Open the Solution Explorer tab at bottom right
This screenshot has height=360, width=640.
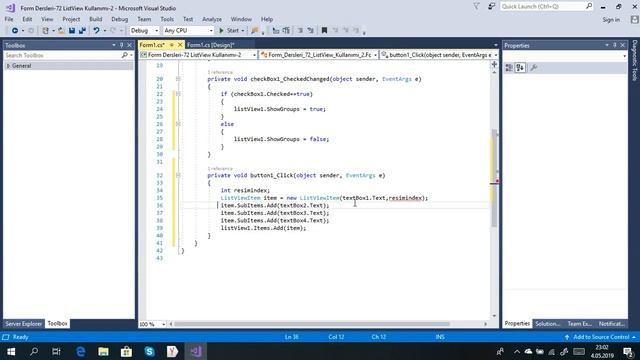pos(547,324)
